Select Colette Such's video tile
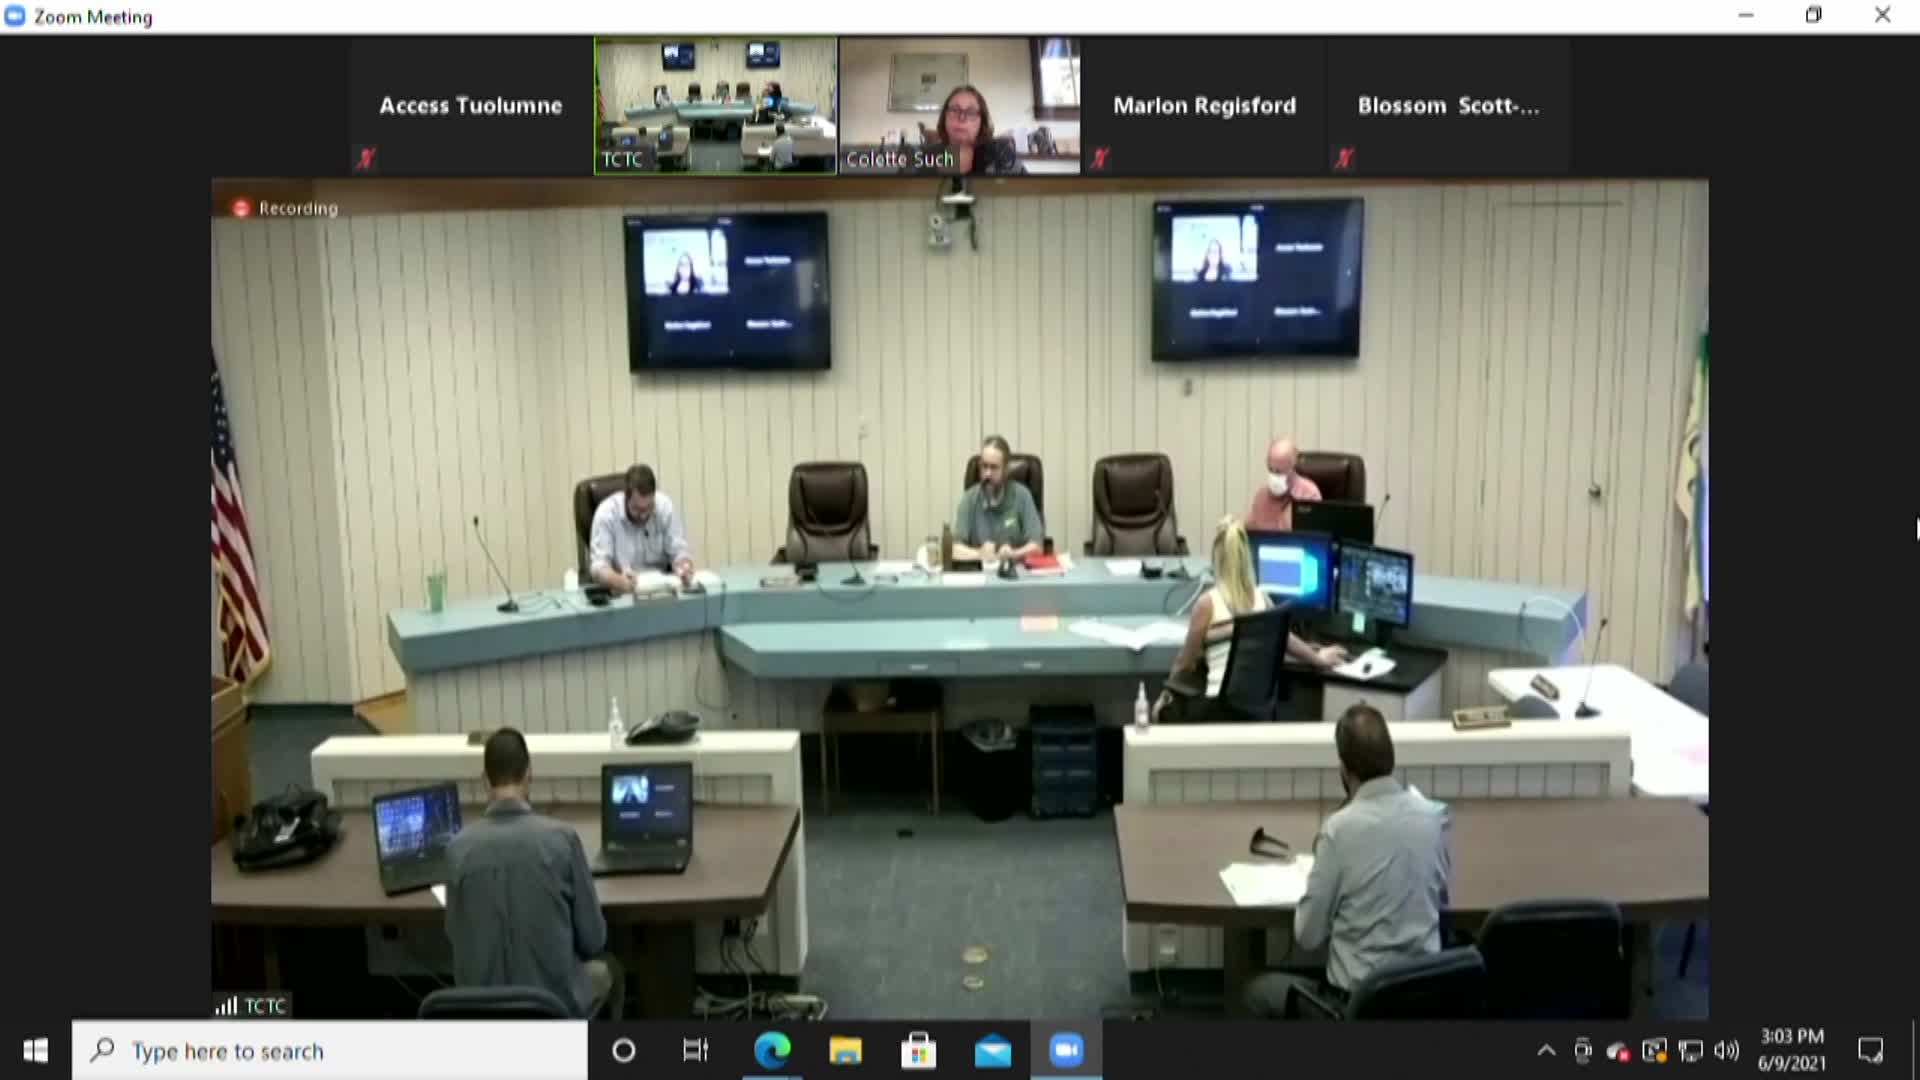1920x1080 pixels. (x=958, y=105)
